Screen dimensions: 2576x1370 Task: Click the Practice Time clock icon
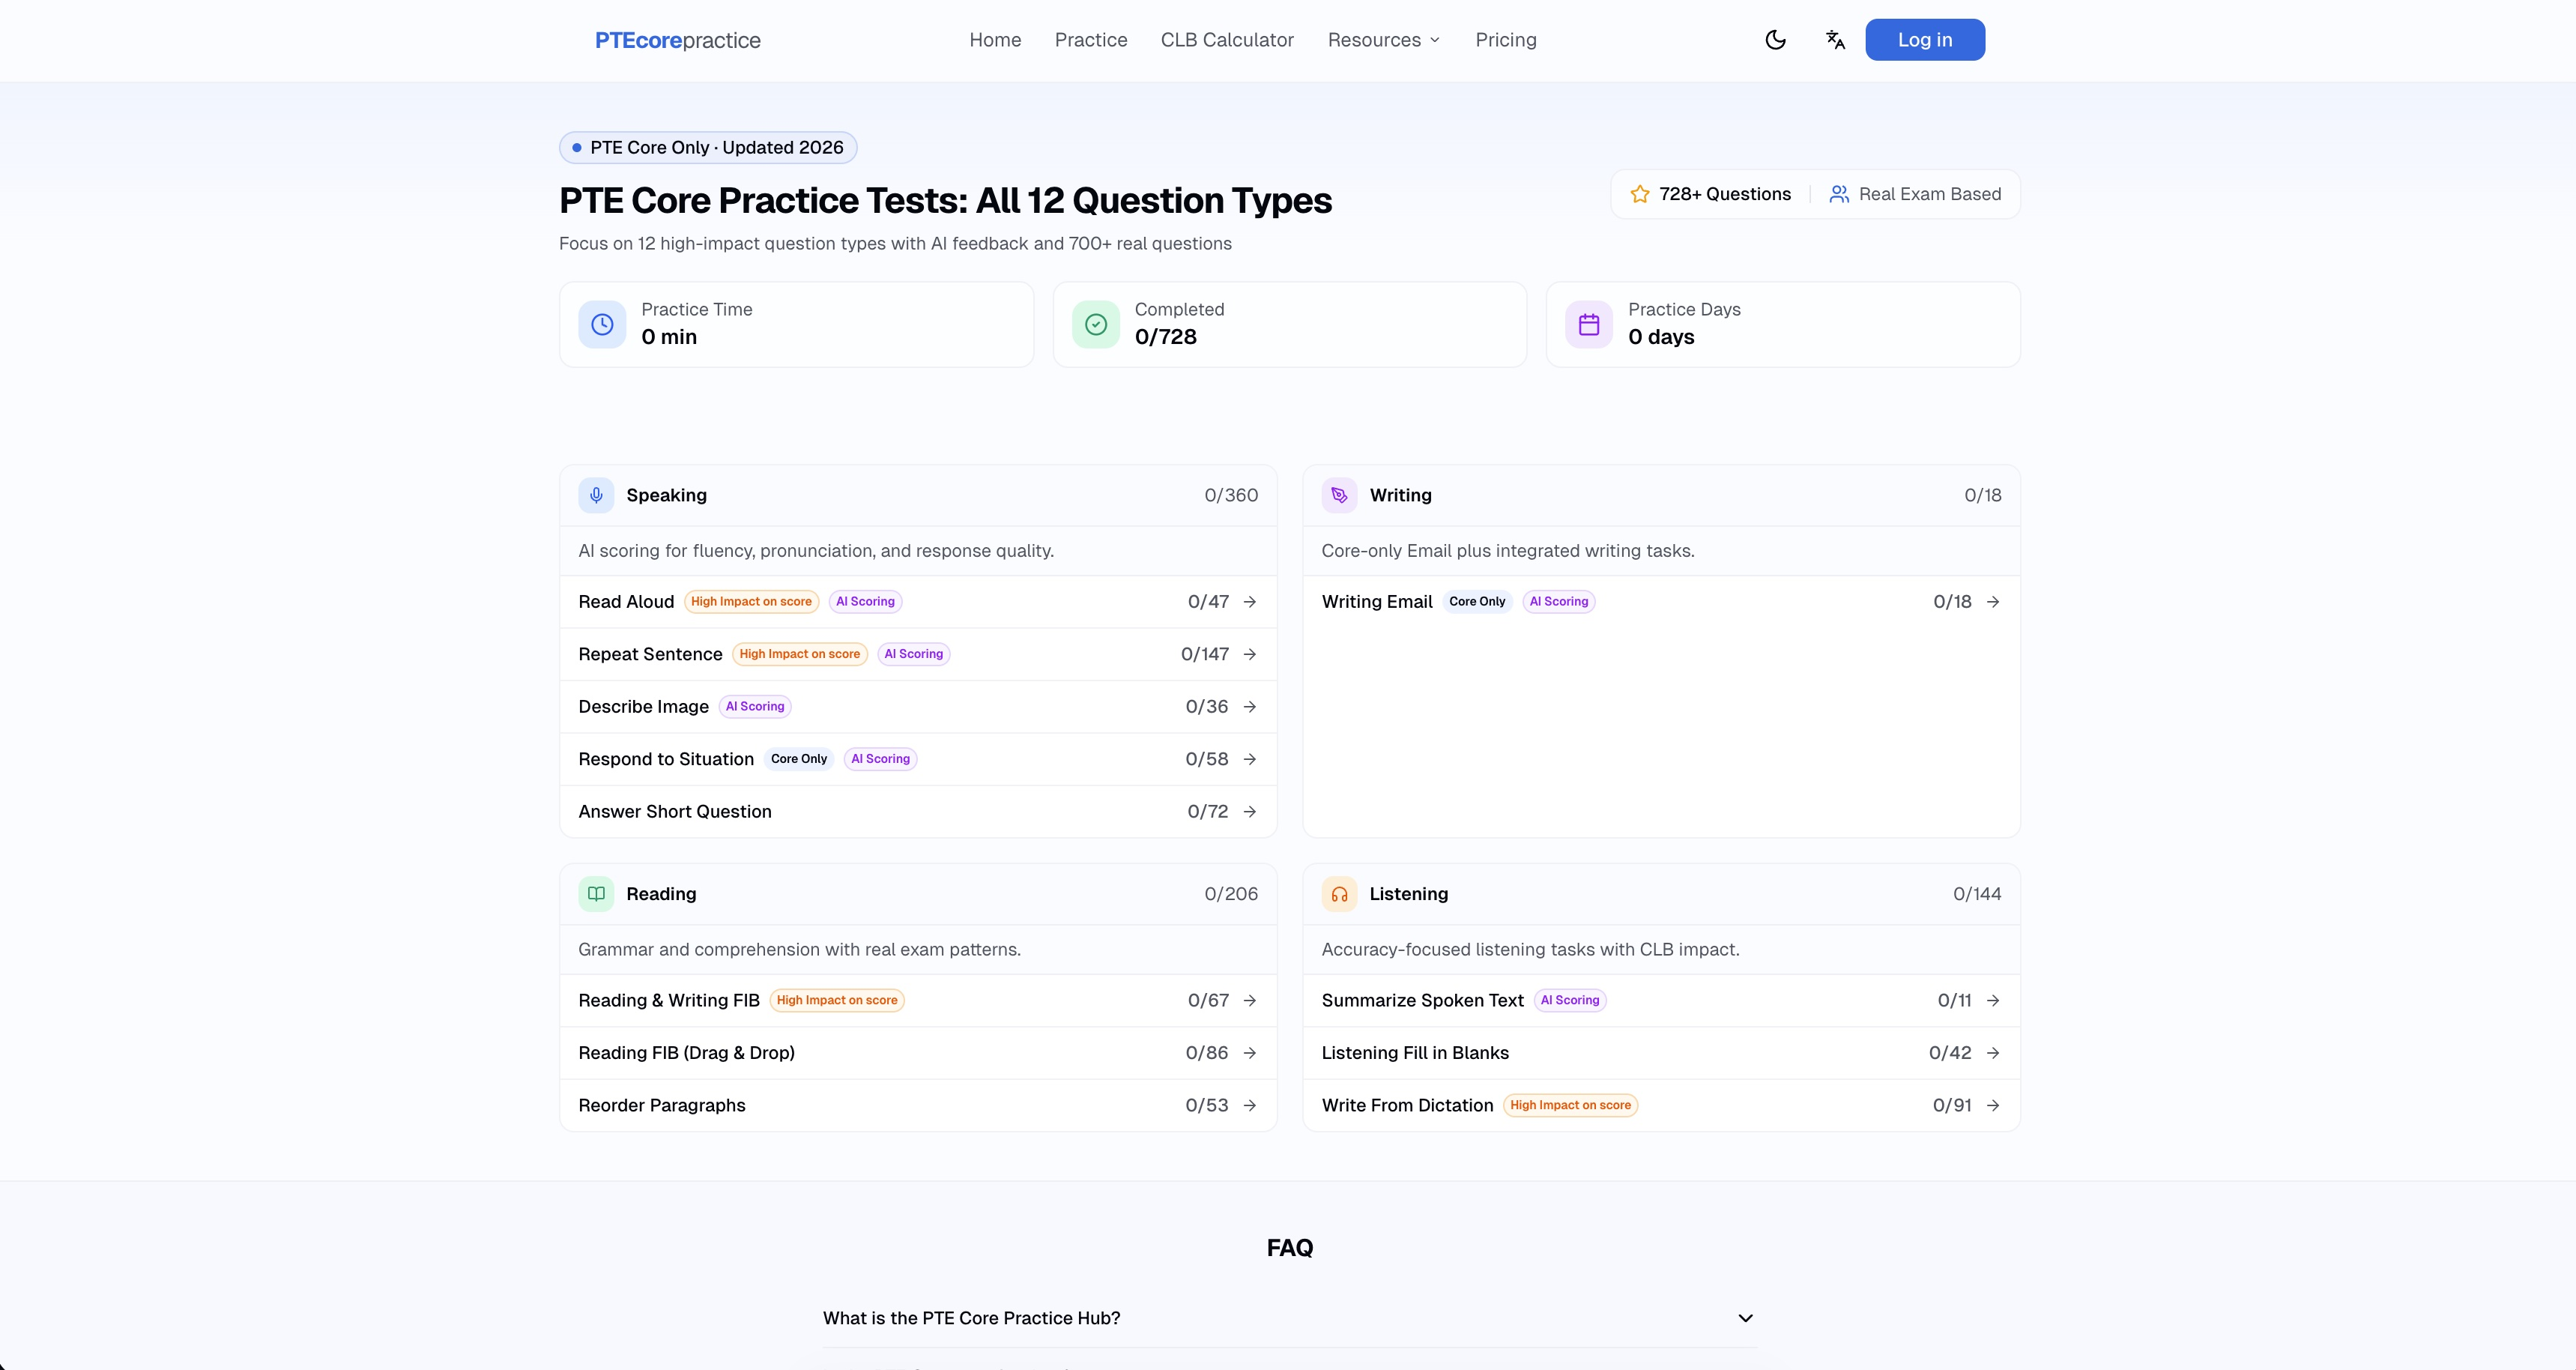point(602,324)
